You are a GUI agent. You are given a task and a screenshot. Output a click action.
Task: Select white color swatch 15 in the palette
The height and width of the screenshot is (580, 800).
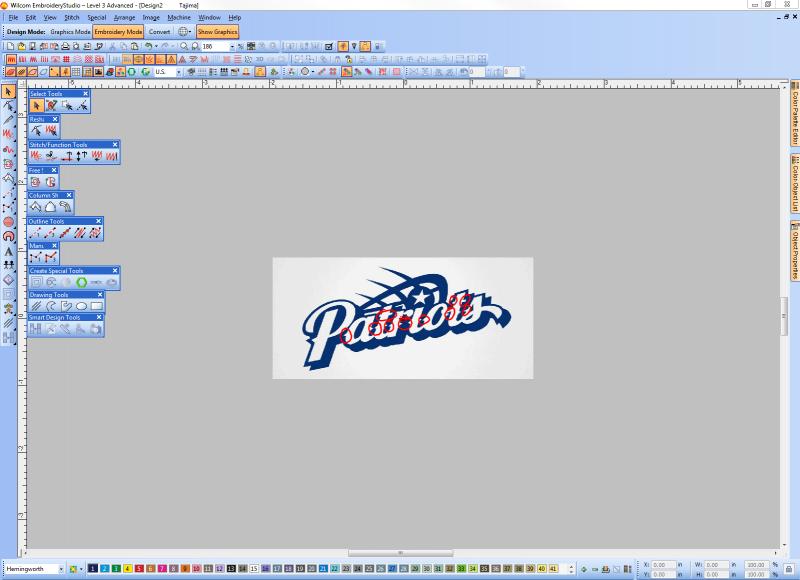(x=254, y=569)
